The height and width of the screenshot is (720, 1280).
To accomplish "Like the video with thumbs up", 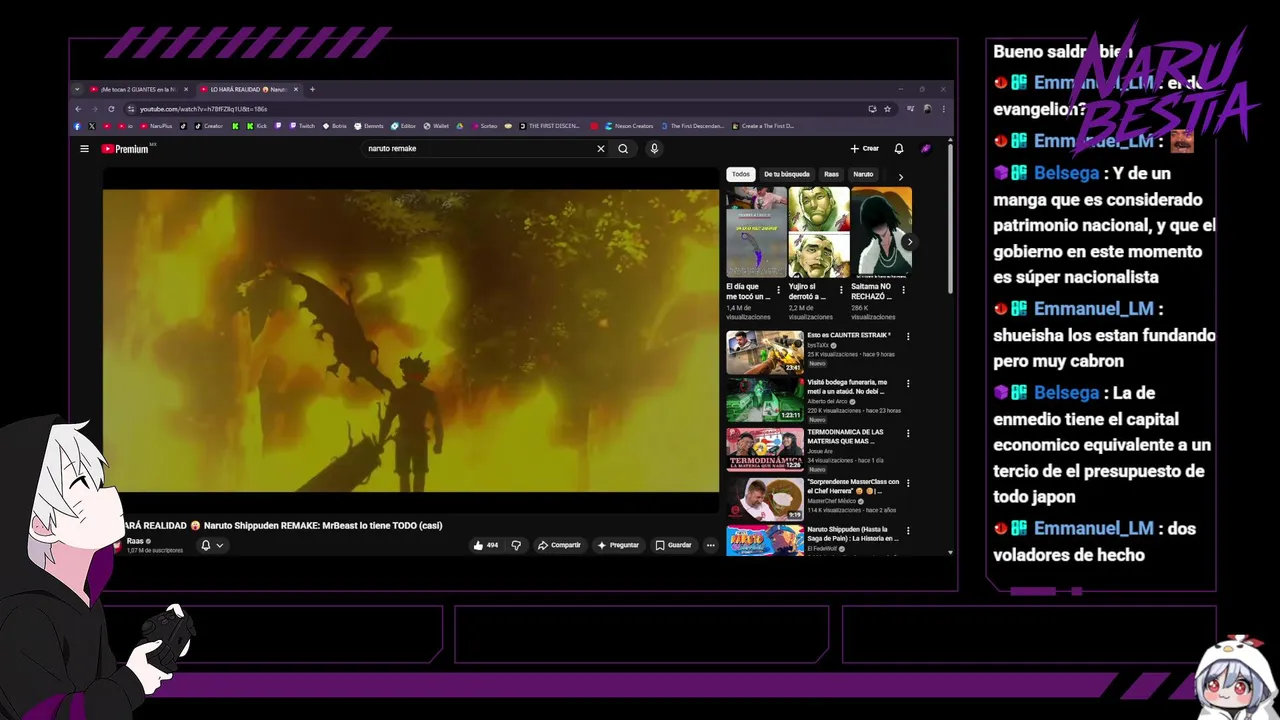I will click(486, 545).
